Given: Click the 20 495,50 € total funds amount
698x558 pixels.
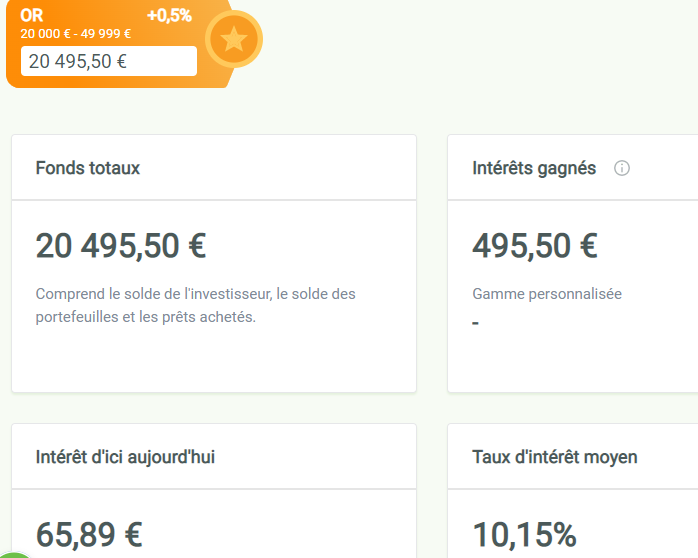Looking at the screenshot, I should click(x=121, y=246).
